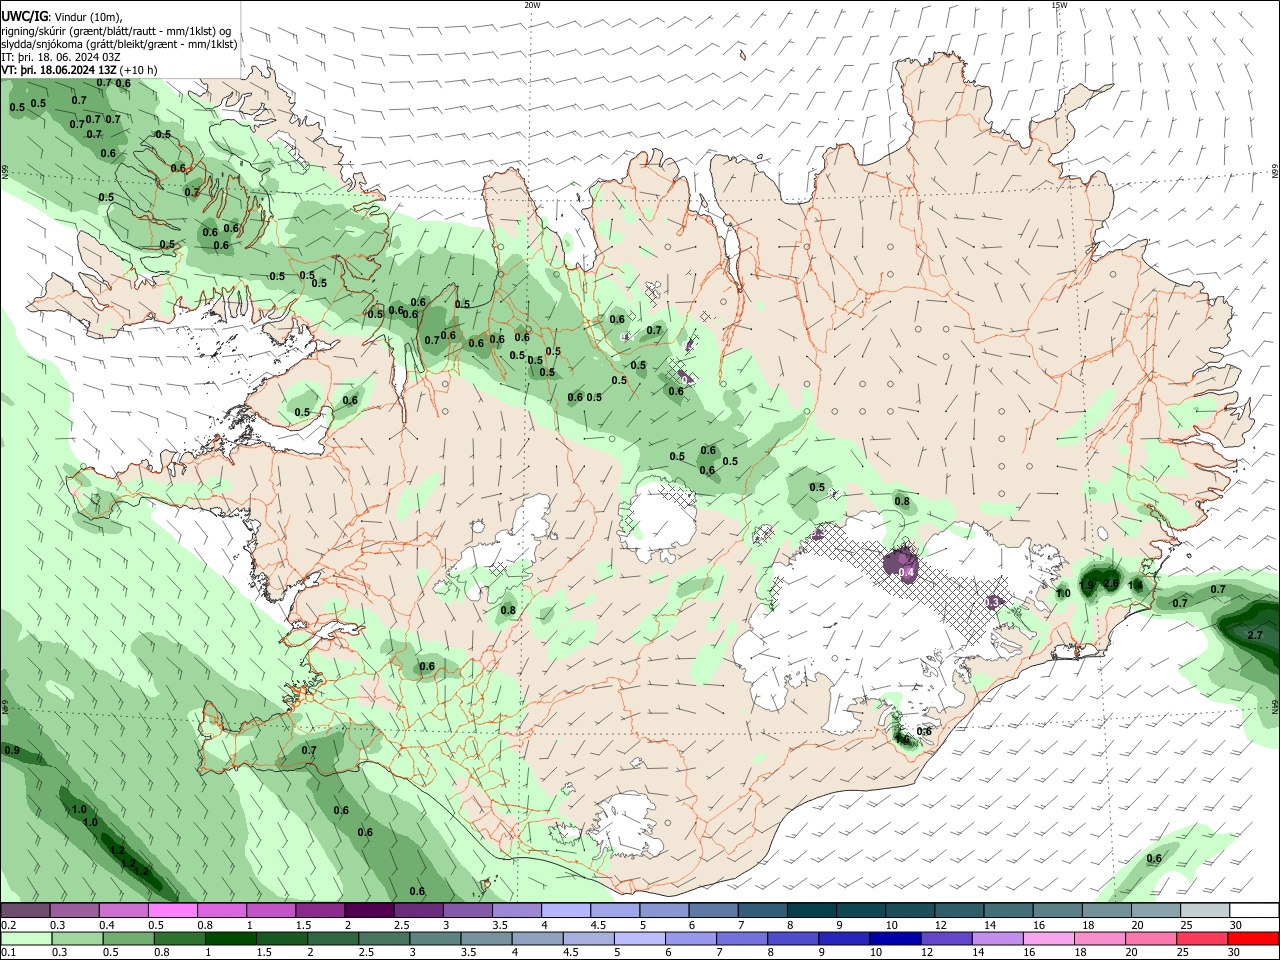
Task: Pick the pale grey swatch labelled 25 in snow scale
Action: pos(1205,911)
